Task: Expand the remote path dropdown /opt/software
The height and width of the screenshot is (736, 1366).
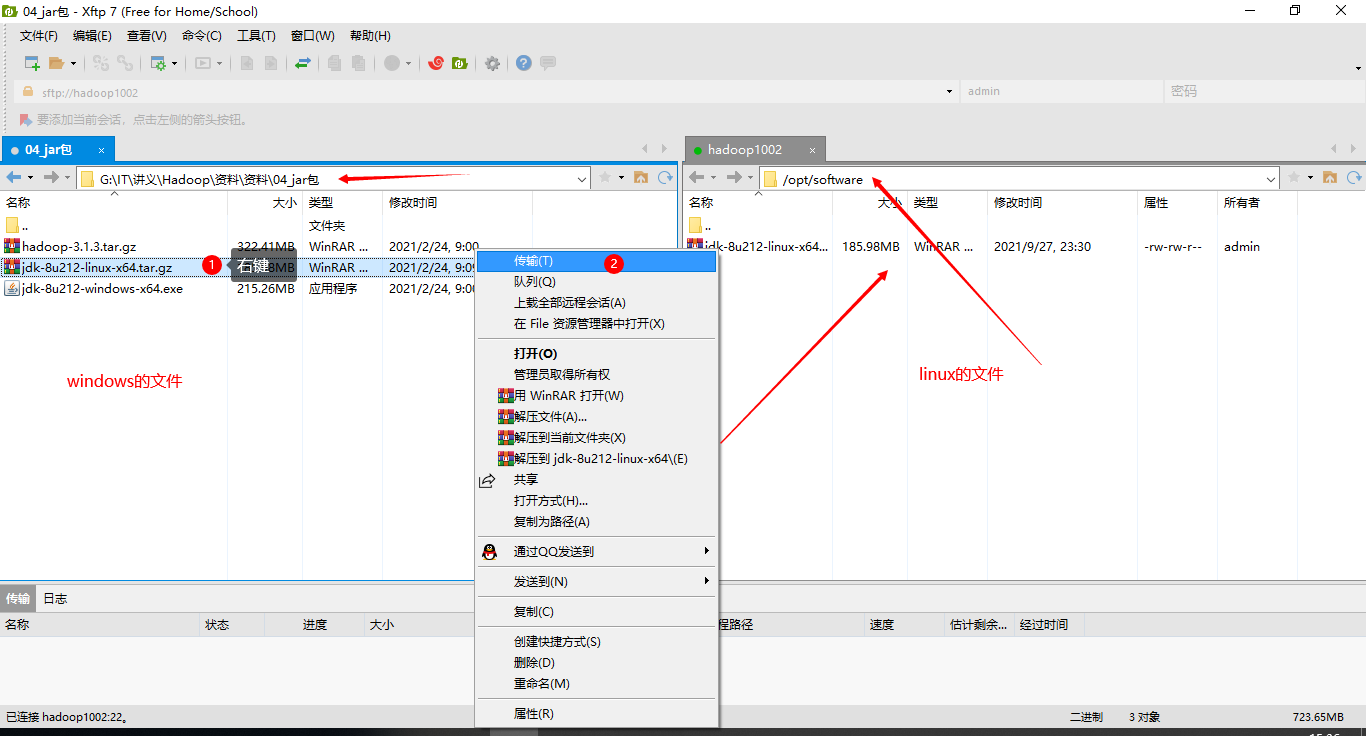Action: click(x=1272, y=179)
